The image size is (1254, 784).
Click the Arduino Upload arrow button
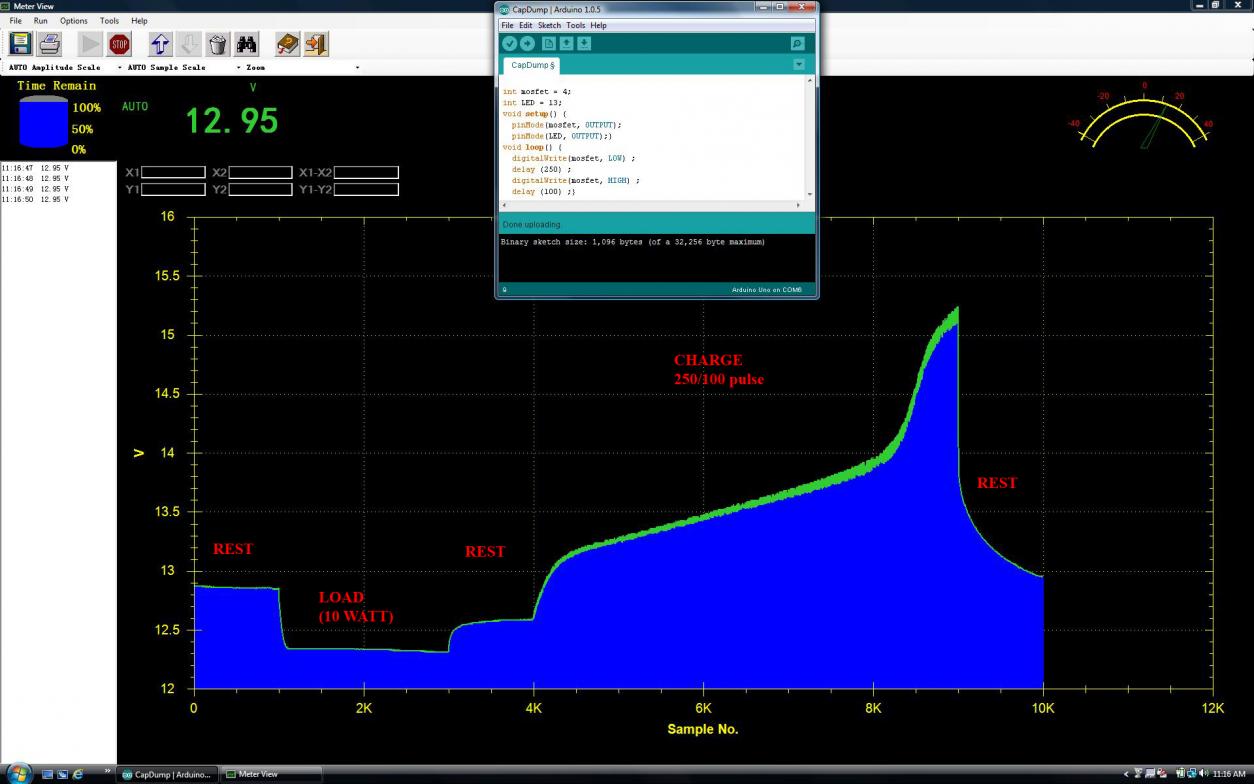(x=527, y=43)
